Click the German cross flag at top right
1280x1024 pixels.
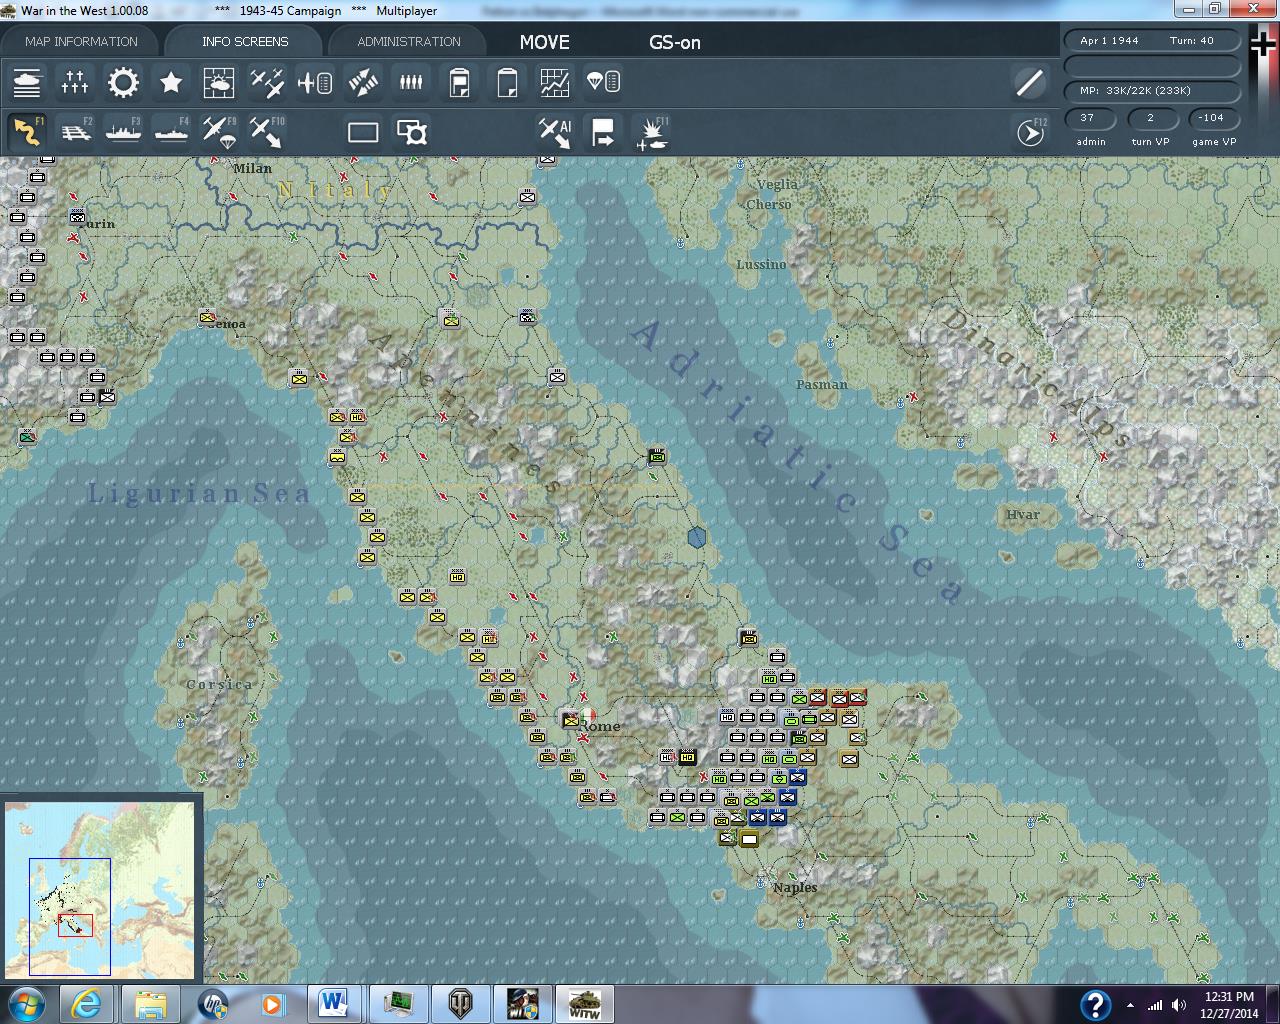[x=1264, y=46]
